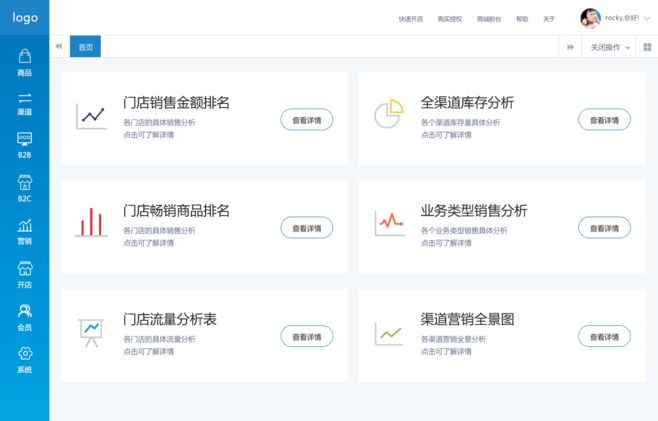Click the user avatar picture
This screenshot has width=658, height=421.
[590, 18]
